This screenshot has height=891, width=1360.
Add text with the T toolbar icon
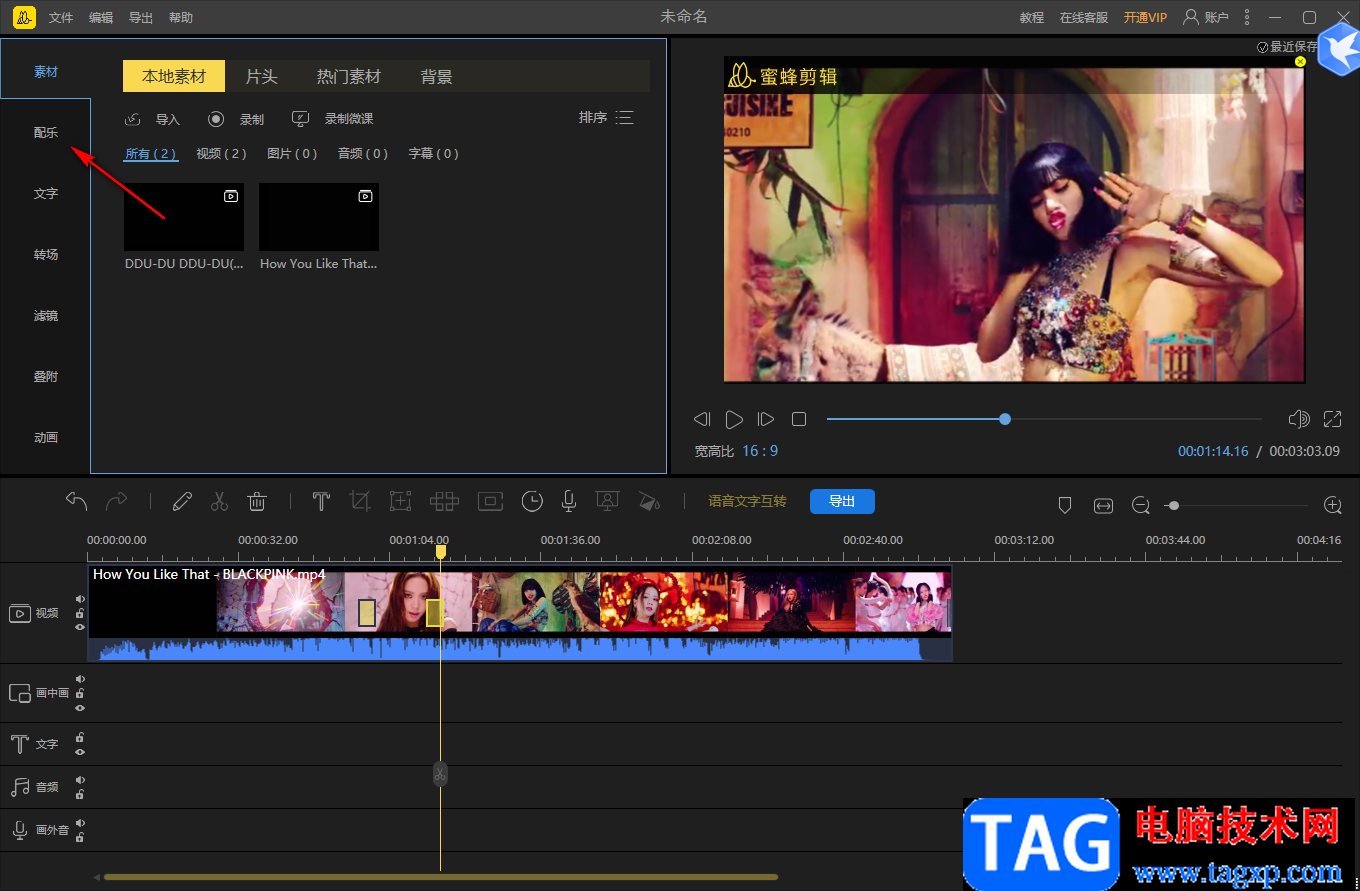click(x=321, y=501)
